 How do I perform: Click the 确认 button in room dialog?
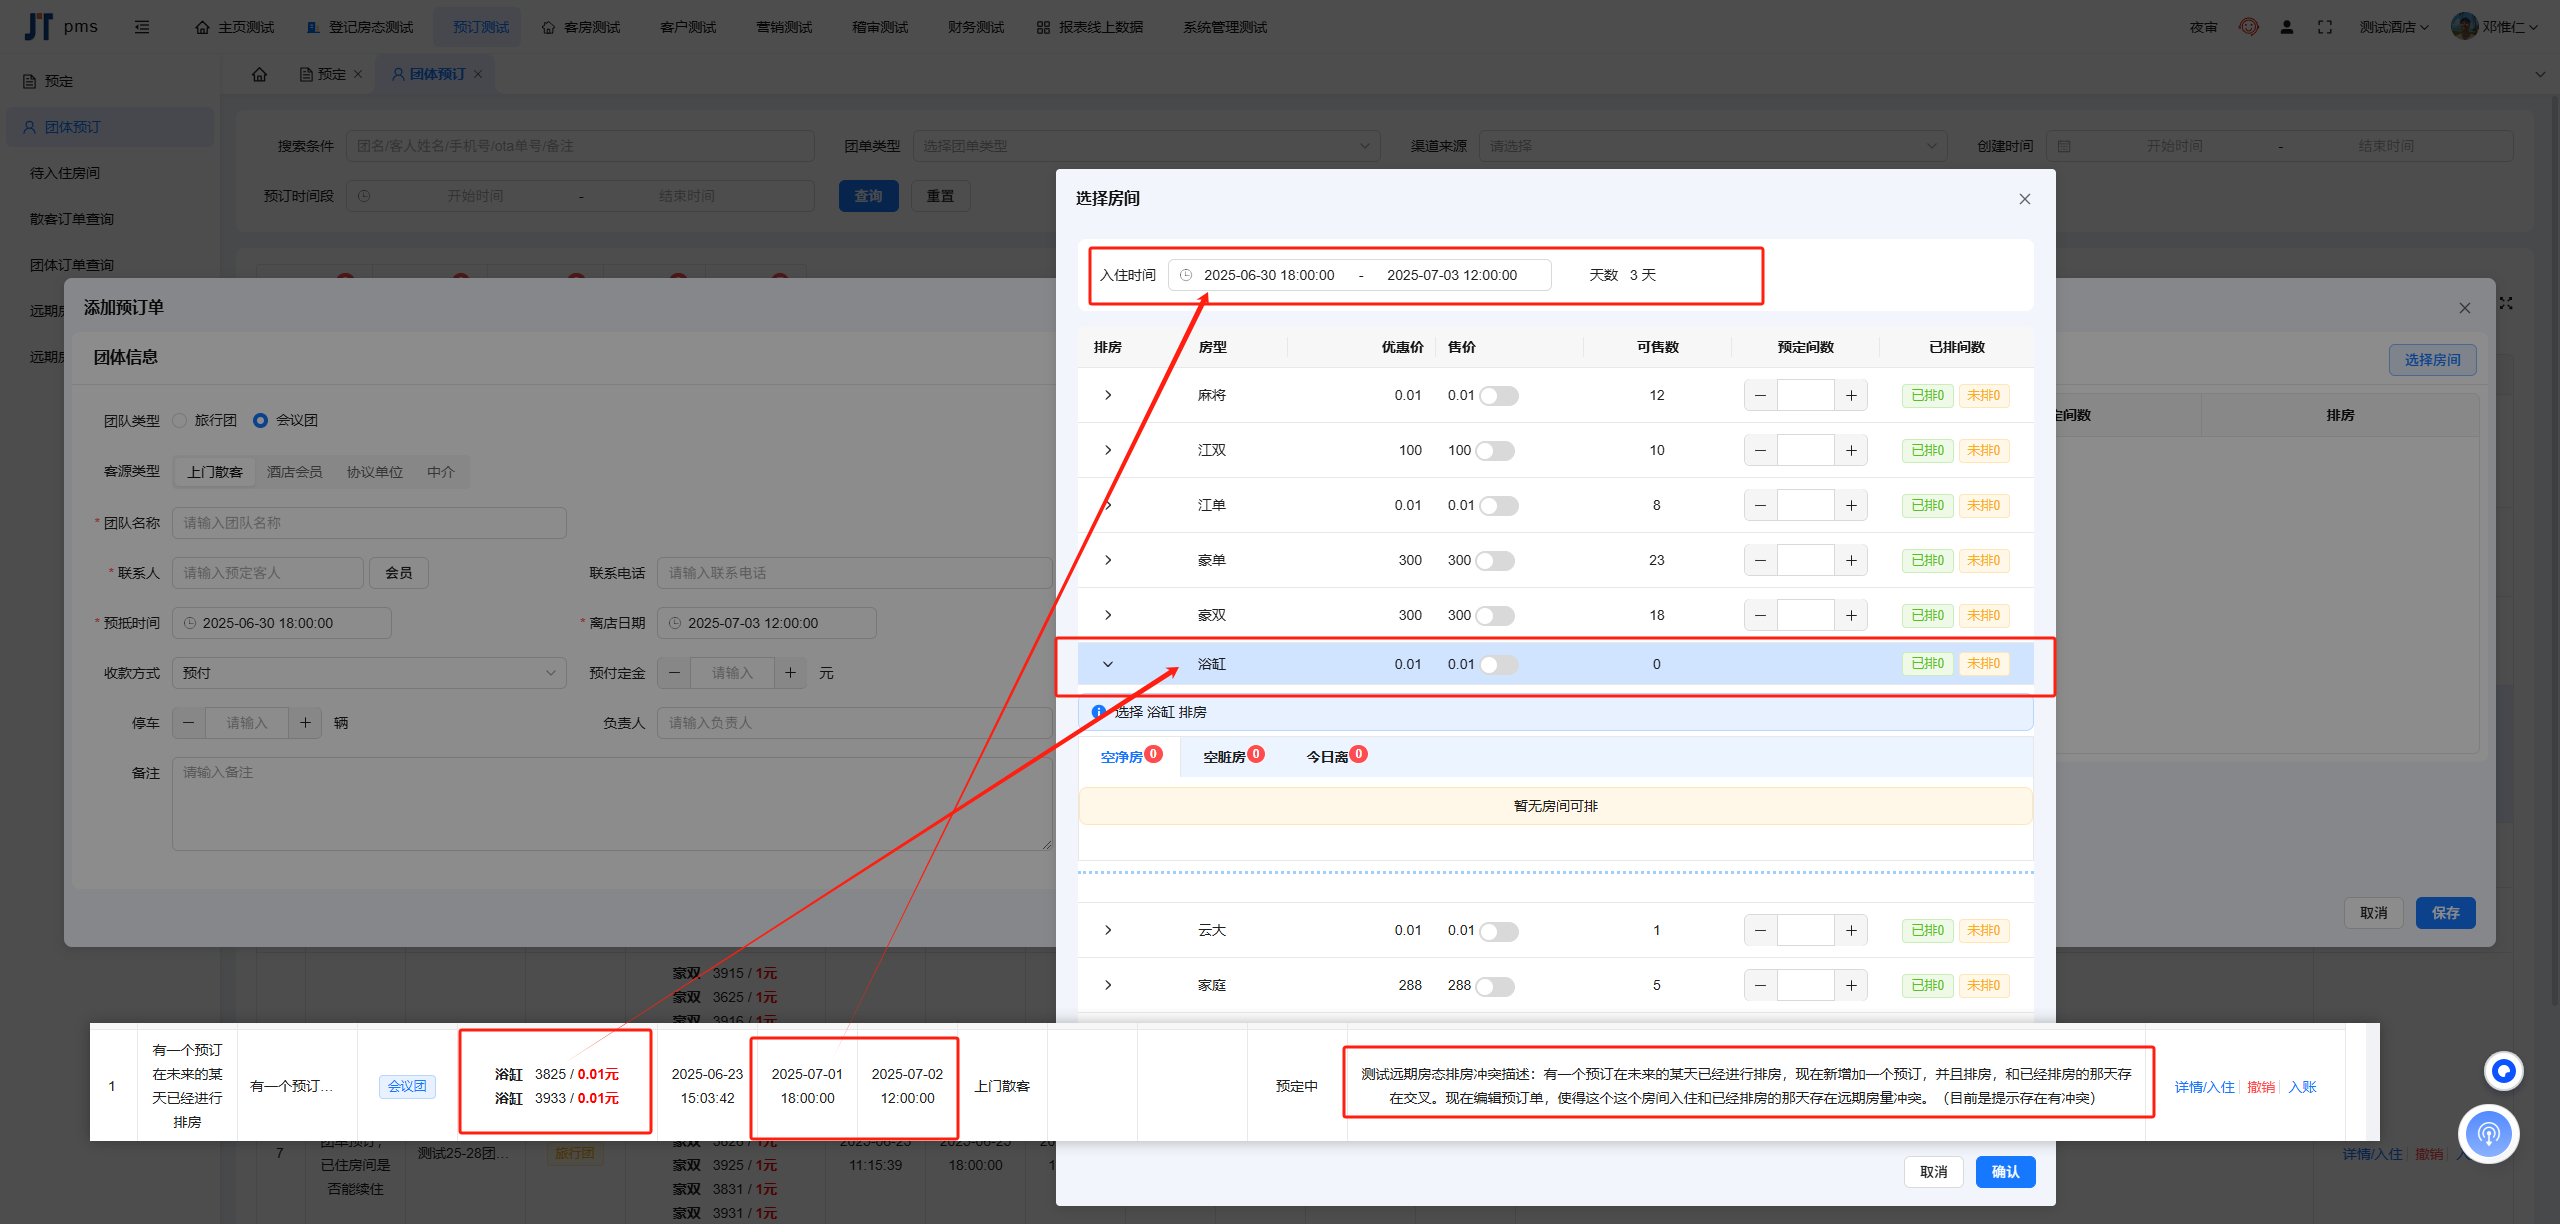[x=2004, y=1172]
